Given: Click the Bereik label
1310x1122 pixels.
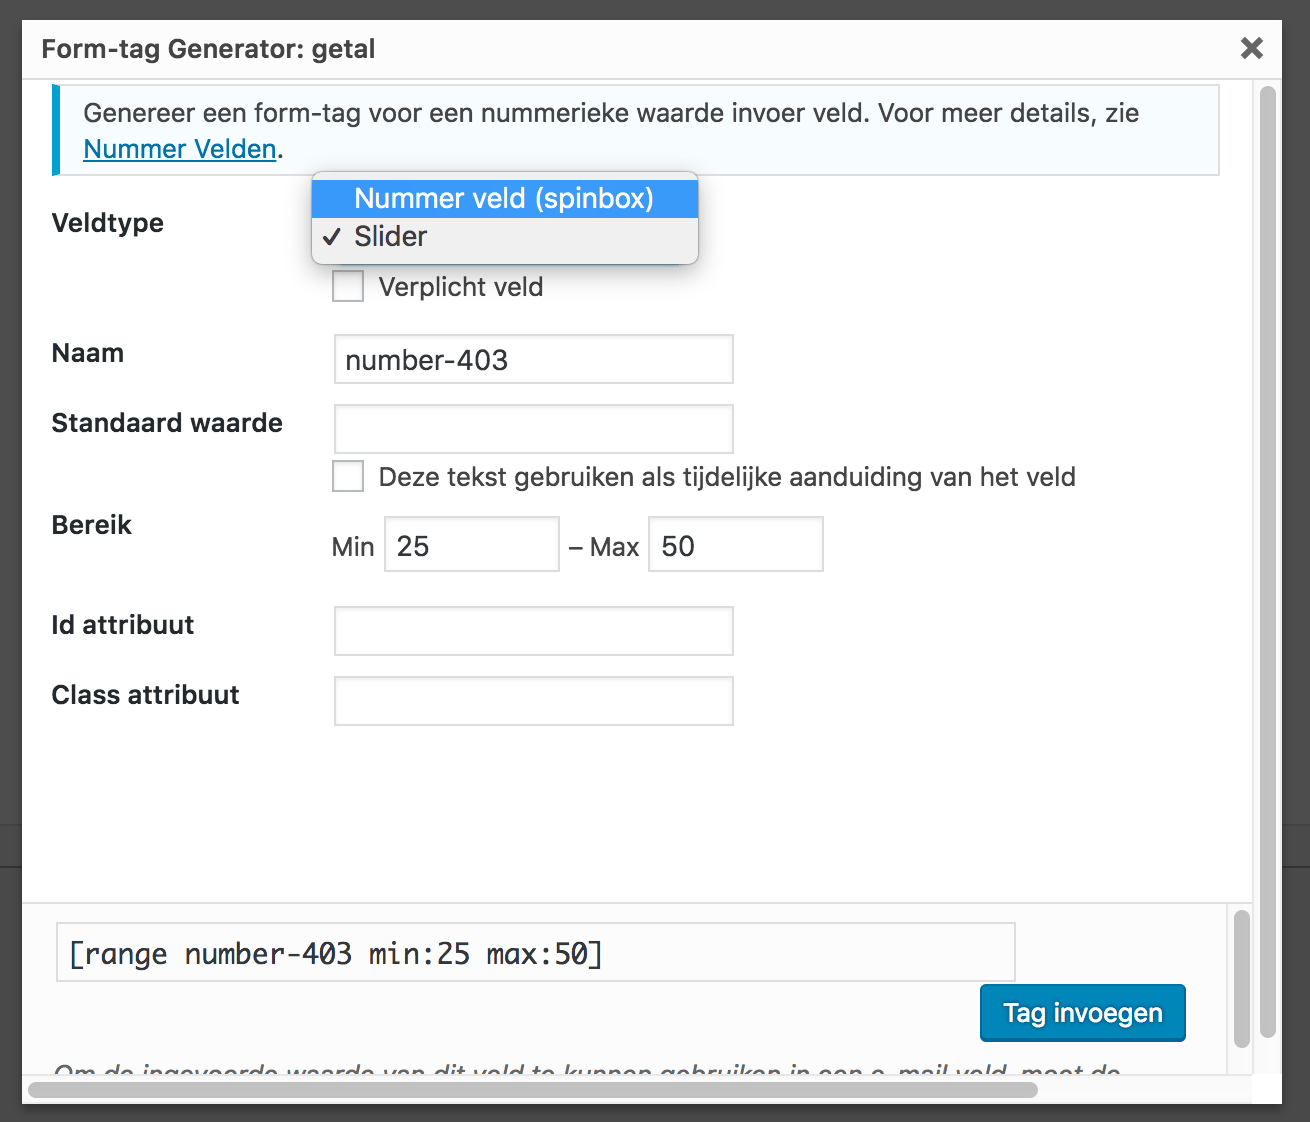Looking at the screenshot, I should point(92,525).
